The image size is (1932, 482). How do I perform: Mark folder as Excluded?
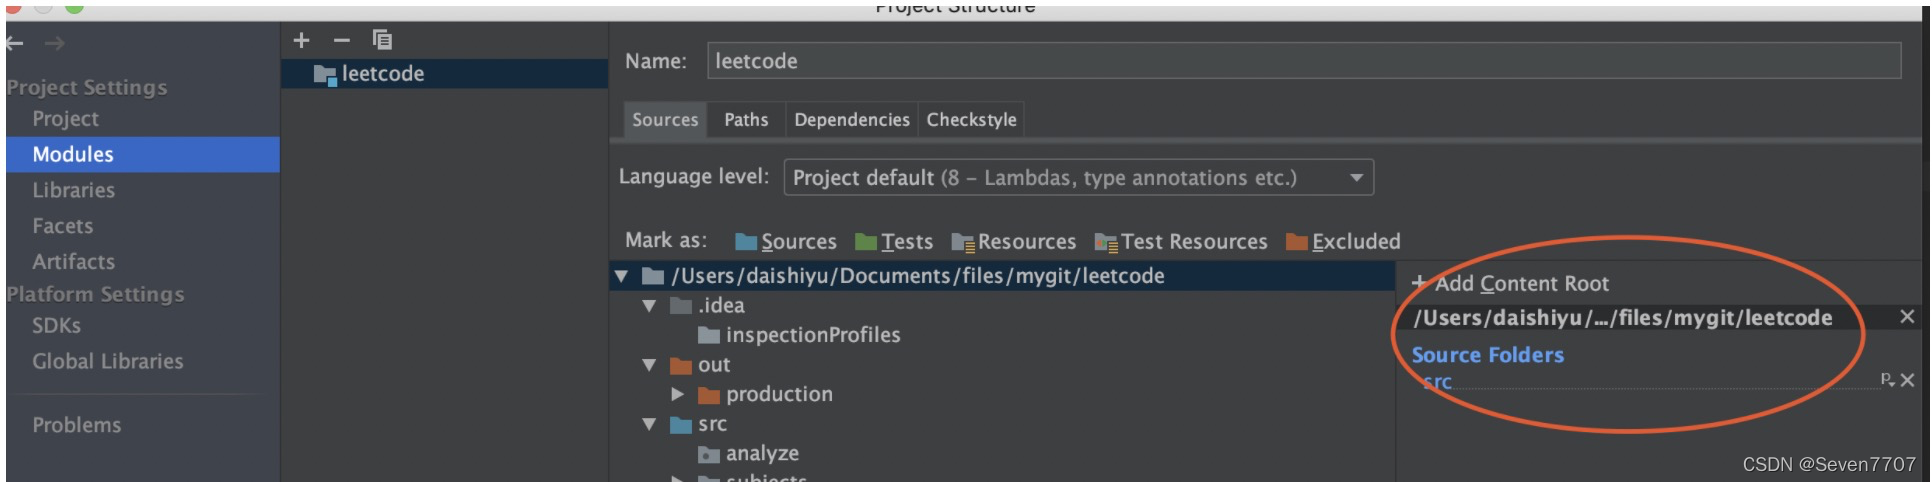[1343, 242]
